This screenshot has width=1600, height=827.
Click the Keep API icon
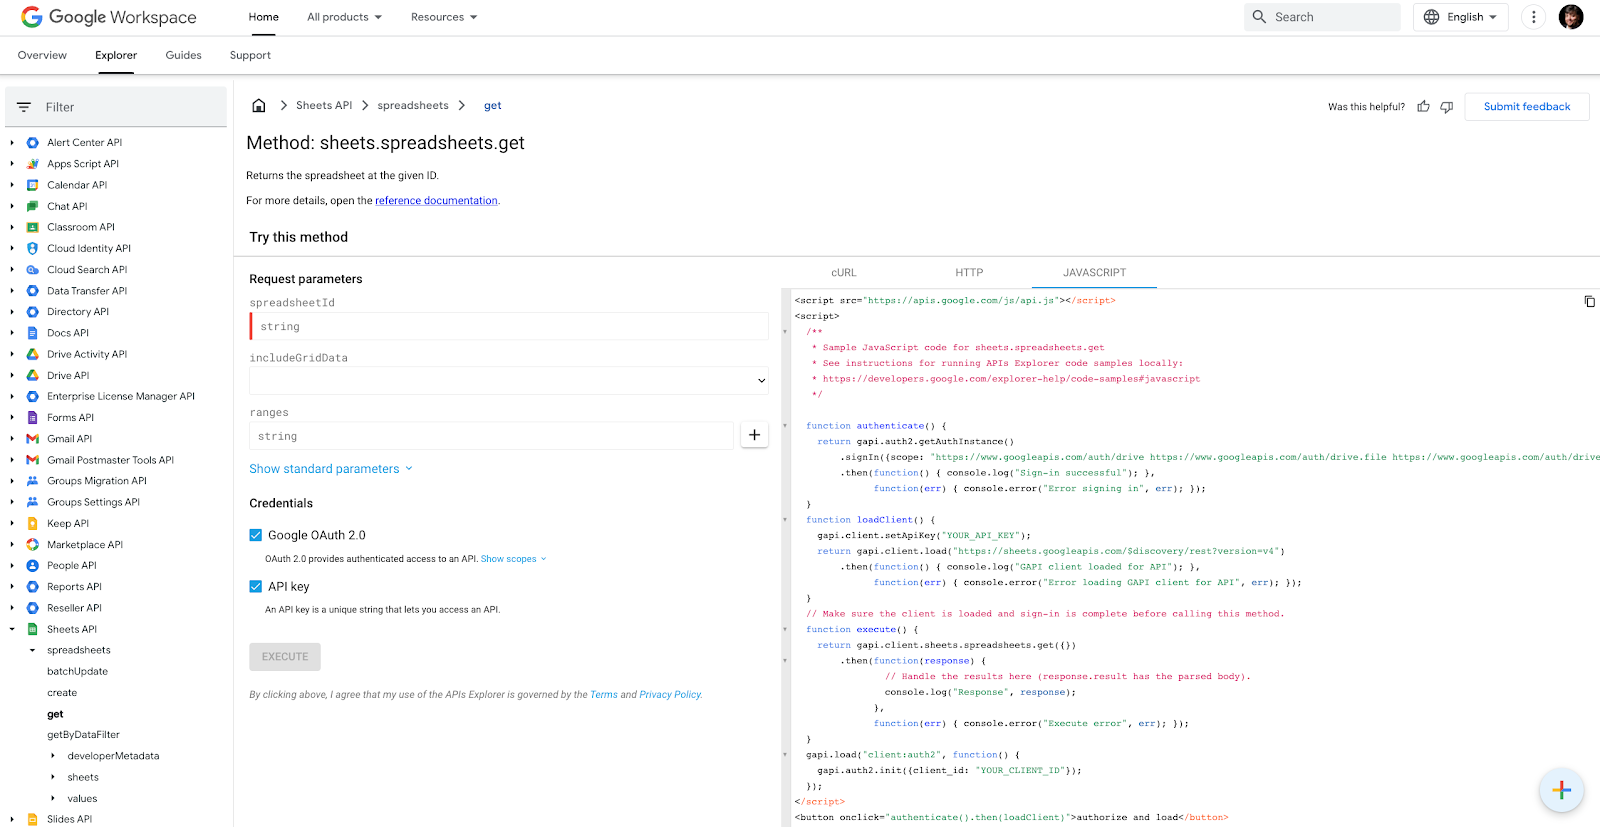click(x=32, y=523)
